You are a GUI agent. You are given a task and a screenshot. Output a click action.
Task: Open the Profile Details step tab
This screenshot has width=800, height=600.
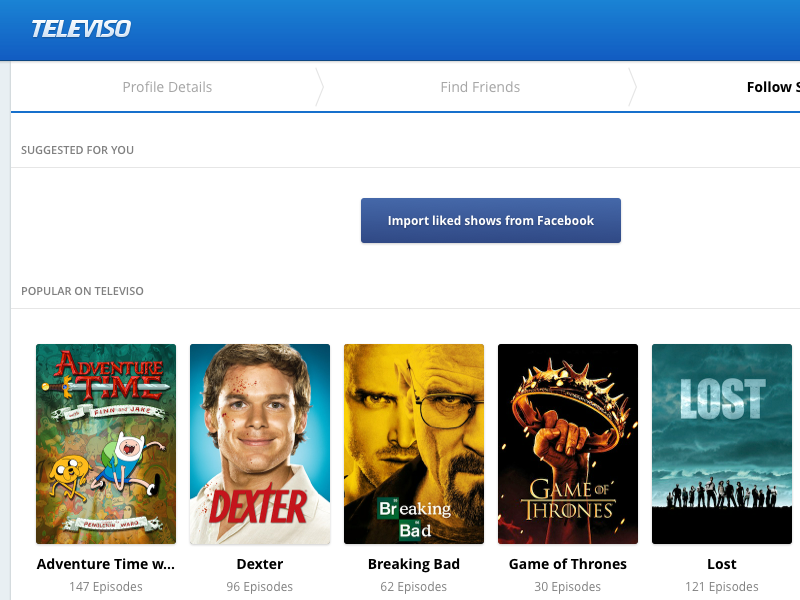pyautogui.click(x=167, y=87)
